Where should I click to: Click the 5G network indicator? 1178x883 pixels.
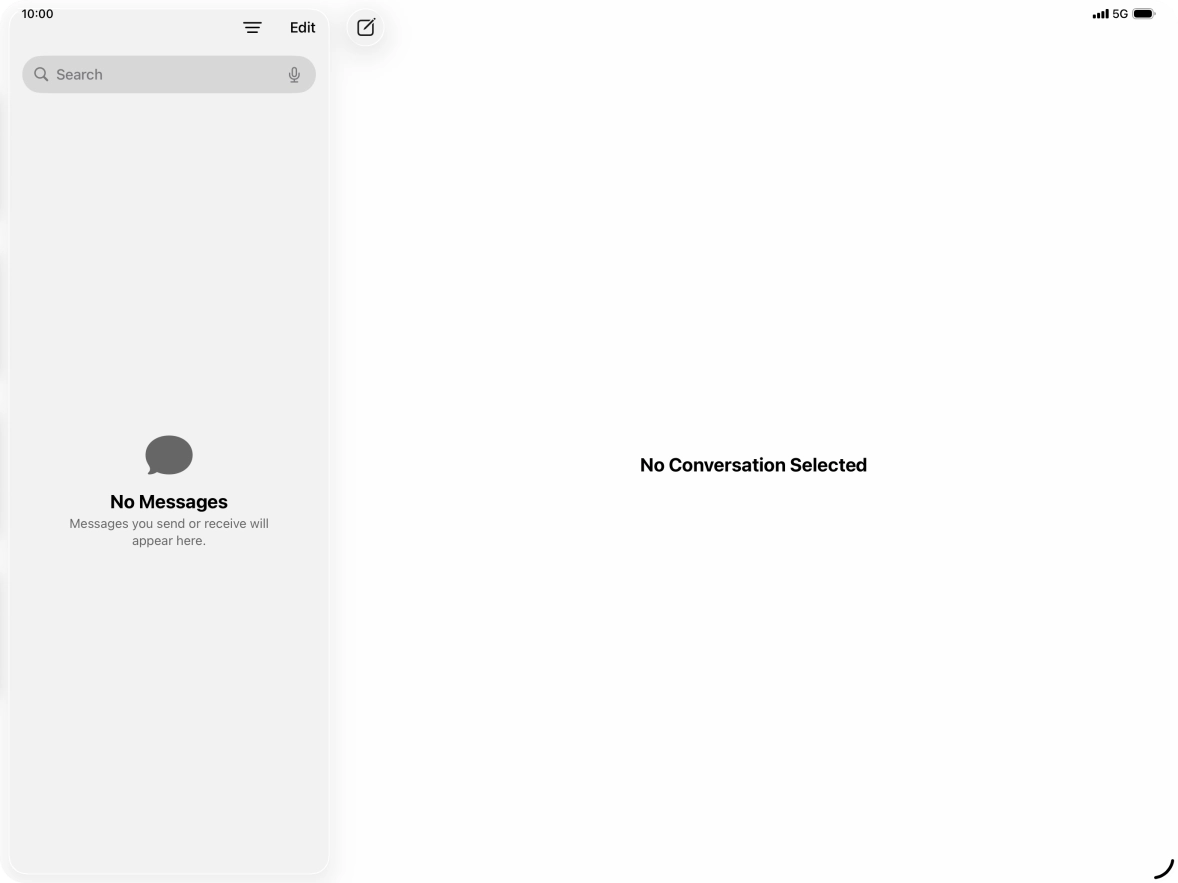[x=1120, y=14]
